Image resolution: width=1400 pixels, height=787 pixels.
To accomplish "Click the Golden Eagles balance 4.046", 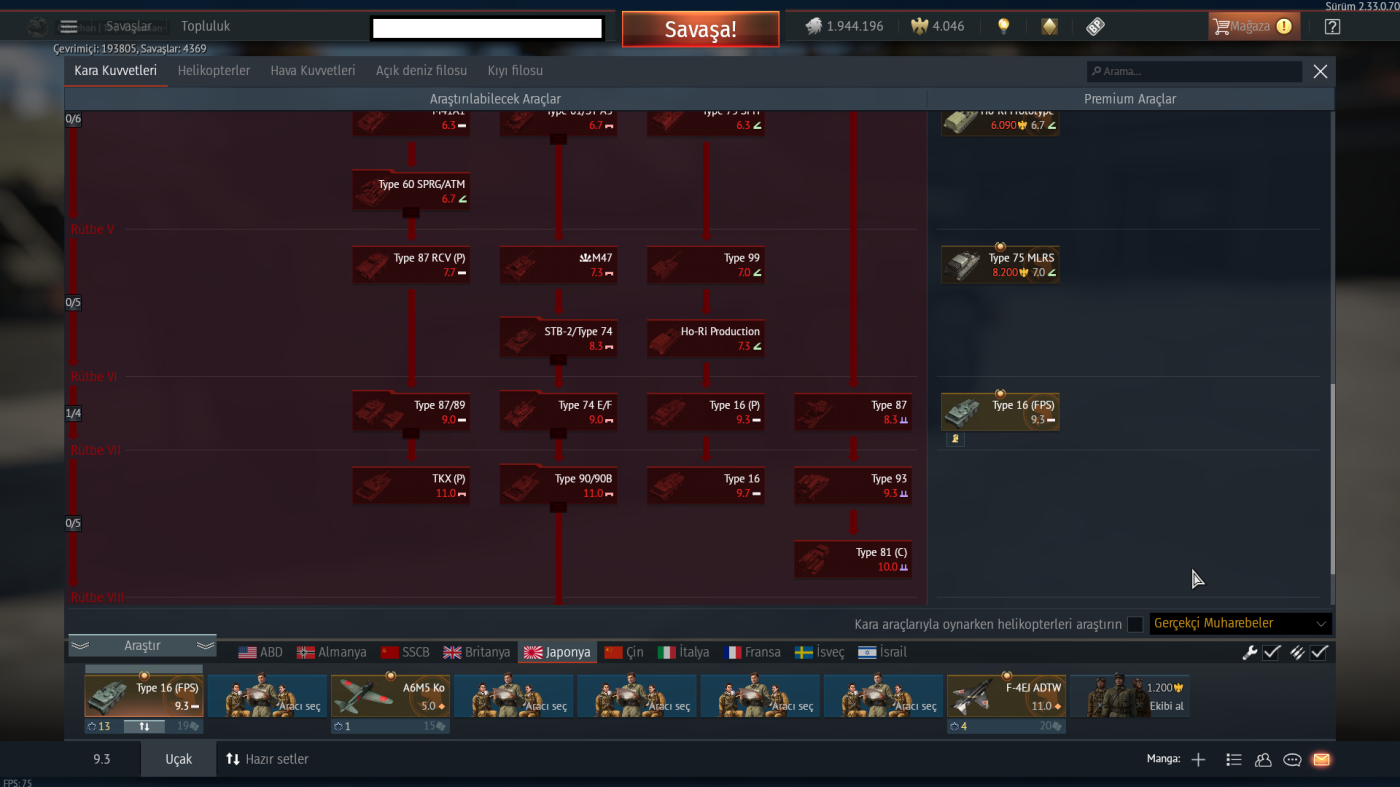I will pyautogui.click(x=937, y=27).
